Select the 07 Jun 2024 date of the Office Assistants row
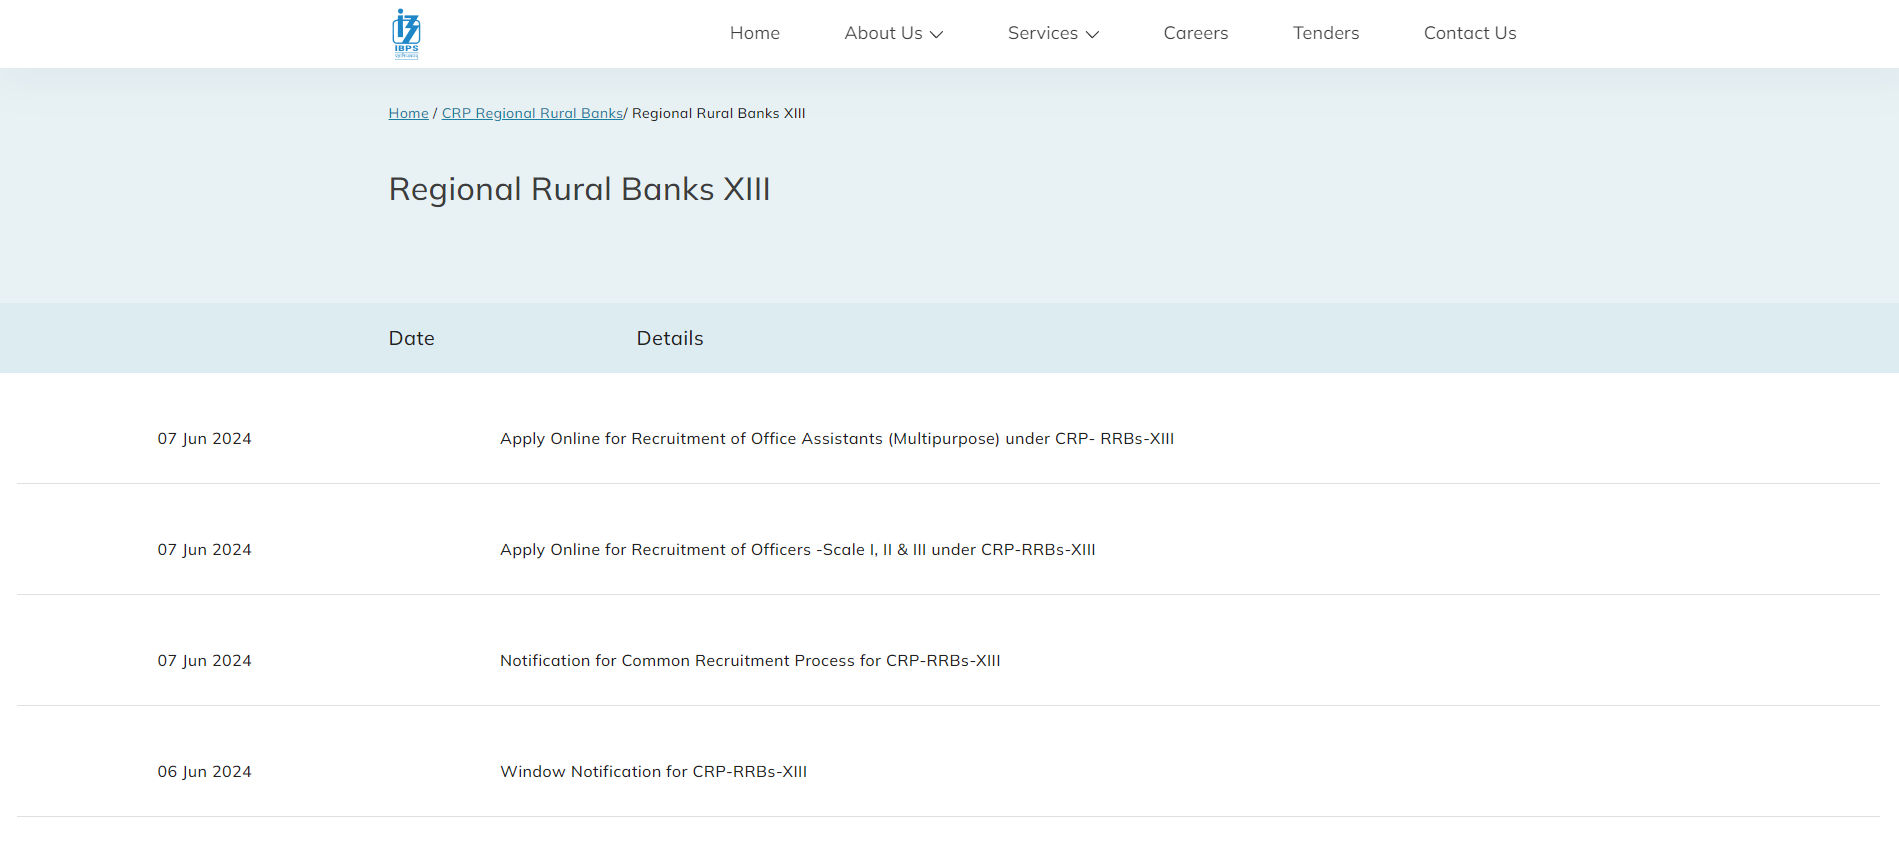The width and height of the screenshot is (1899, 849). [205, 439]
